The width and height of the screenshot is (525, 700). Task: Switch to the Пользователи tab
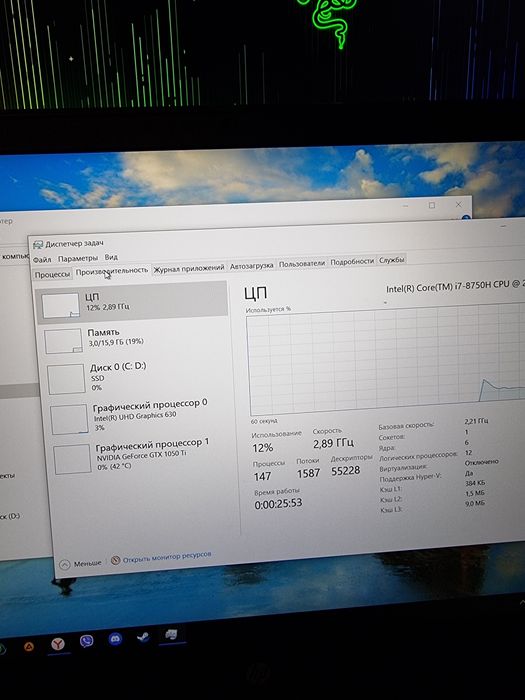[302, 263]
